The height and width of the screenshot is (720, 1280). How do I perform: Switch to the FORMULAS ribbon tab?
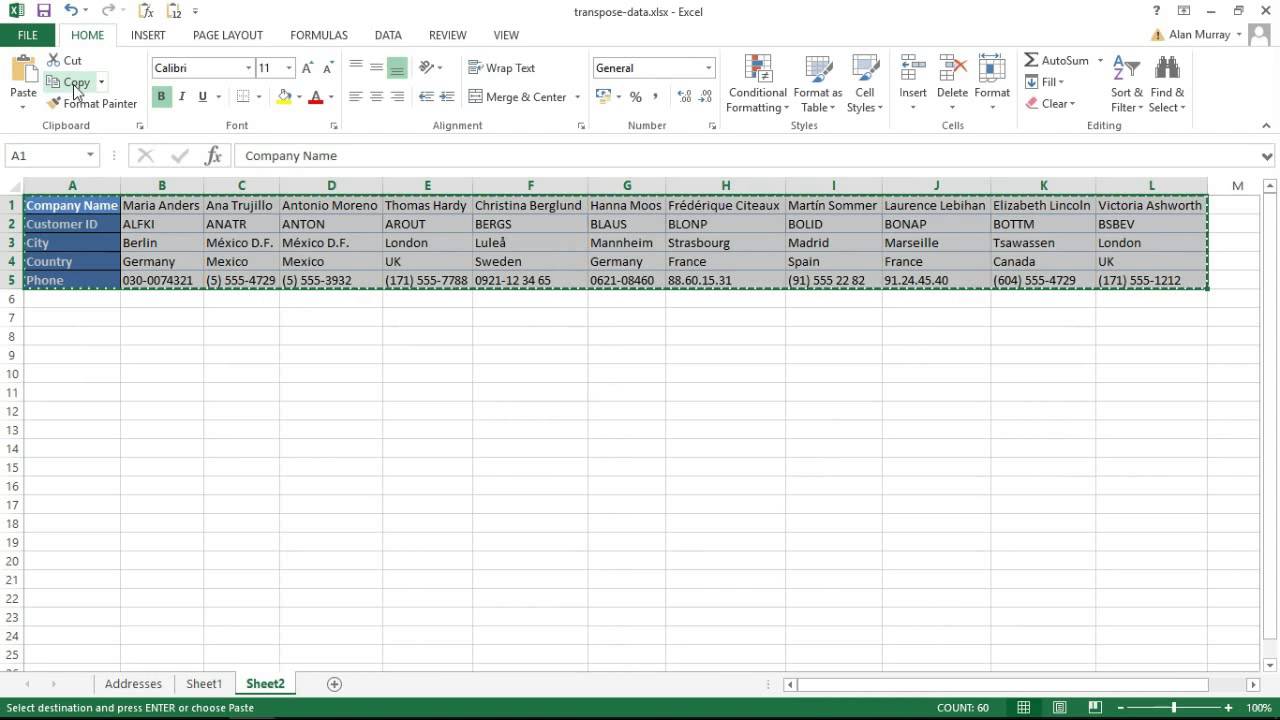318,35
